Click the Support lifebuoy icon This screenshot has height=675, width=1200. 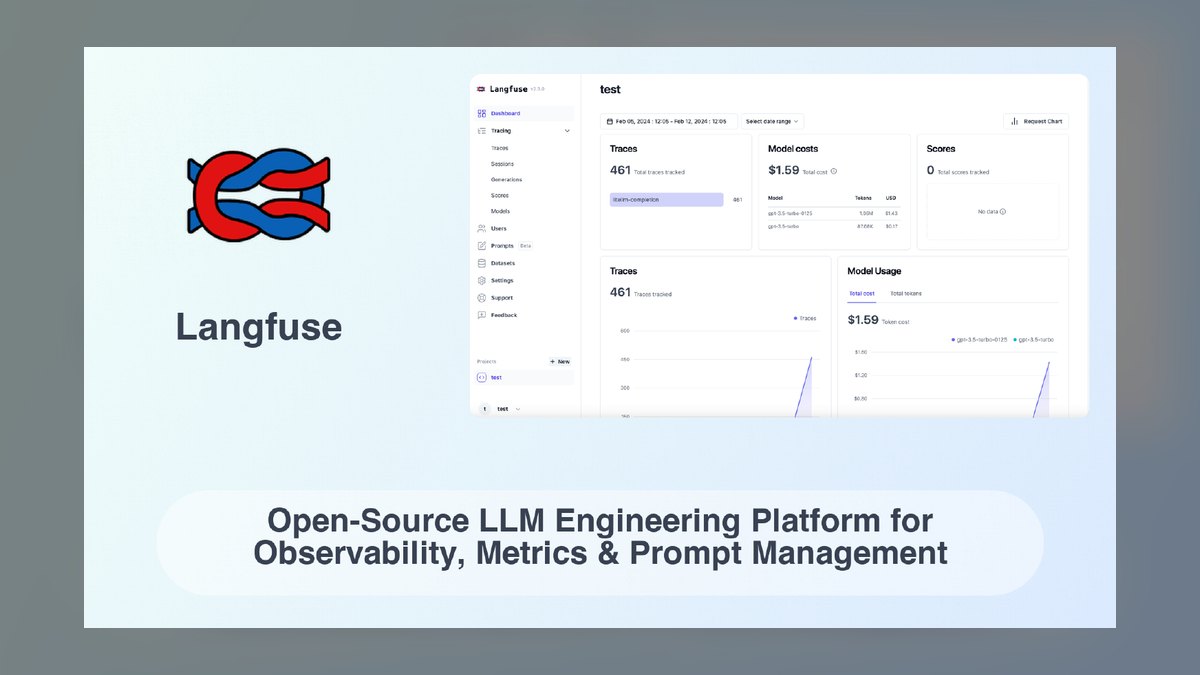[x=481, y=298]
